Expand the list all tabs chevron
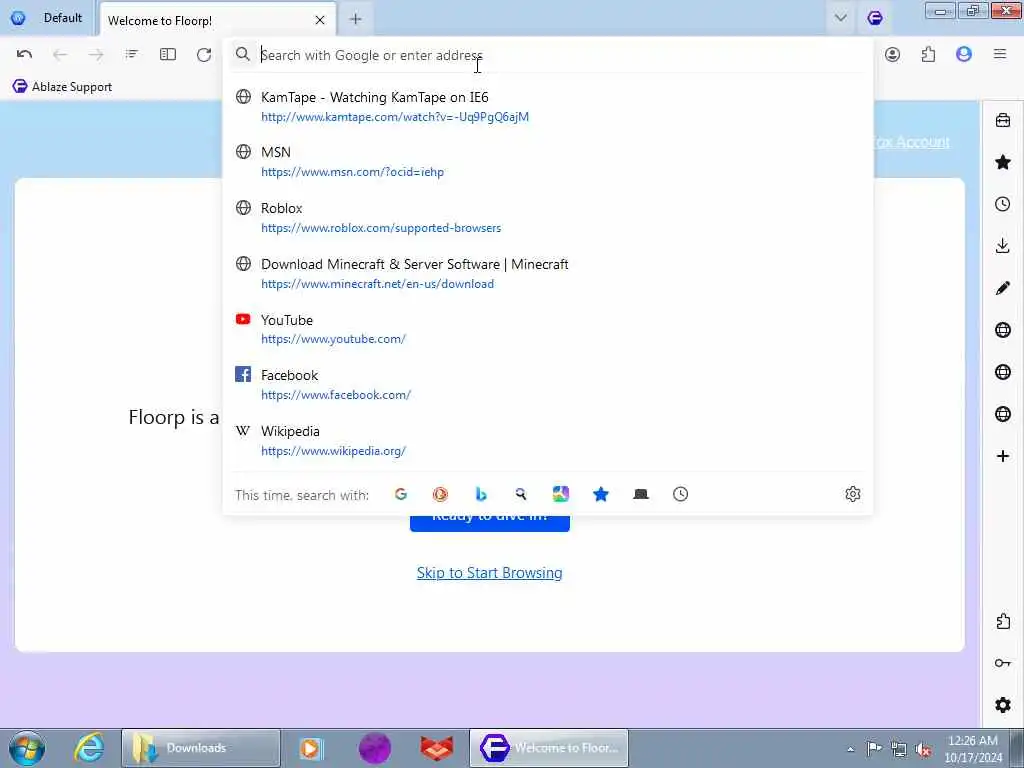 tap(840, 18)
